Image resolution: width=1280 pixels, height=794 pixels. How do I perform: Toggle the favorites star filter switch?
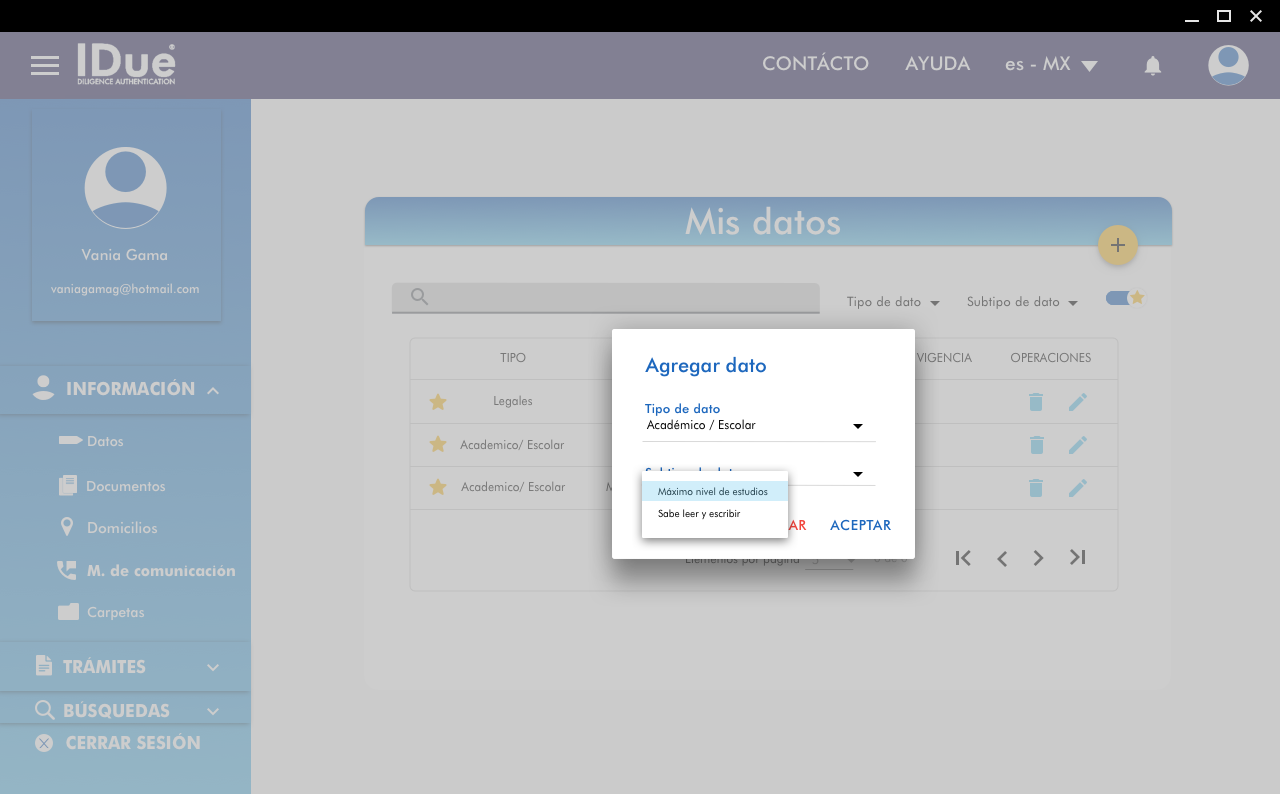pyautogui.click(x=1124, y=298)
